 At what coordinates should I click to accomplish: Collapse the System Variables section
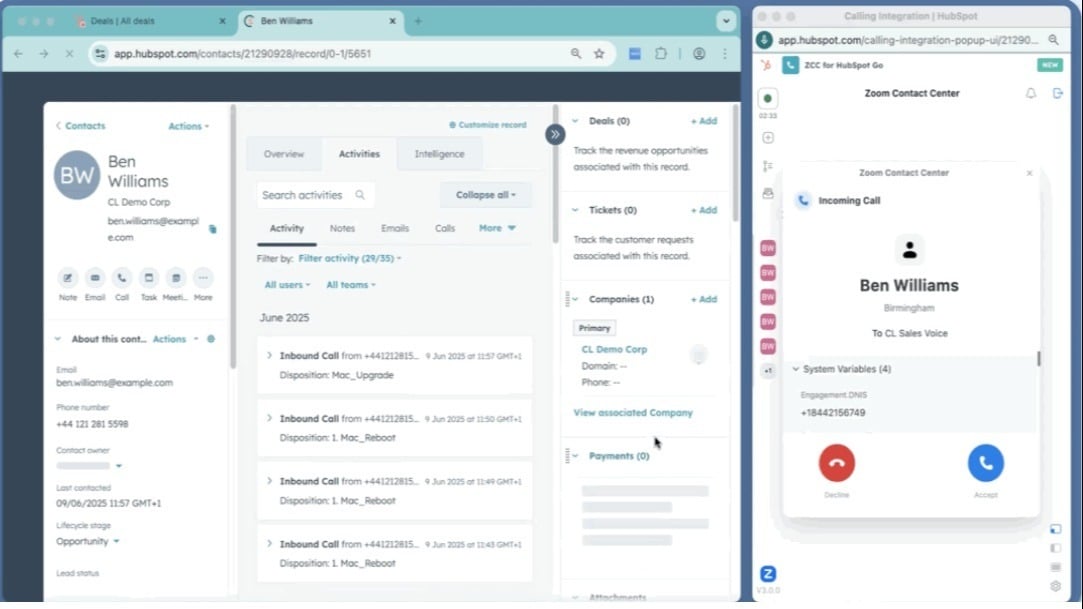tap(796, 369)
